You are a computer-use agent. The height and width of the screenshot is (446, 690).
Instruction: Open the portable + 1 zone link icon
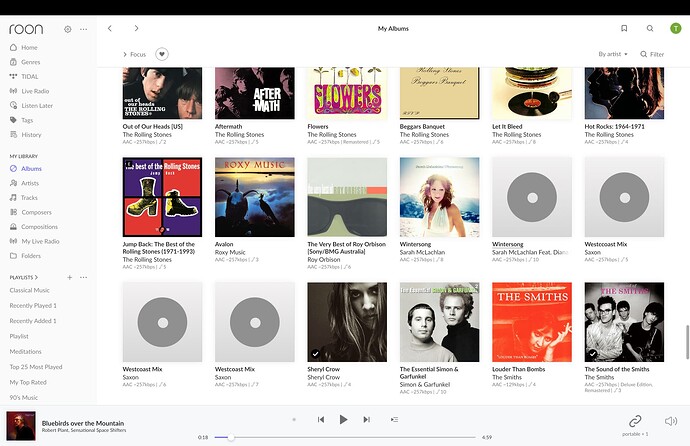(635, 421)
